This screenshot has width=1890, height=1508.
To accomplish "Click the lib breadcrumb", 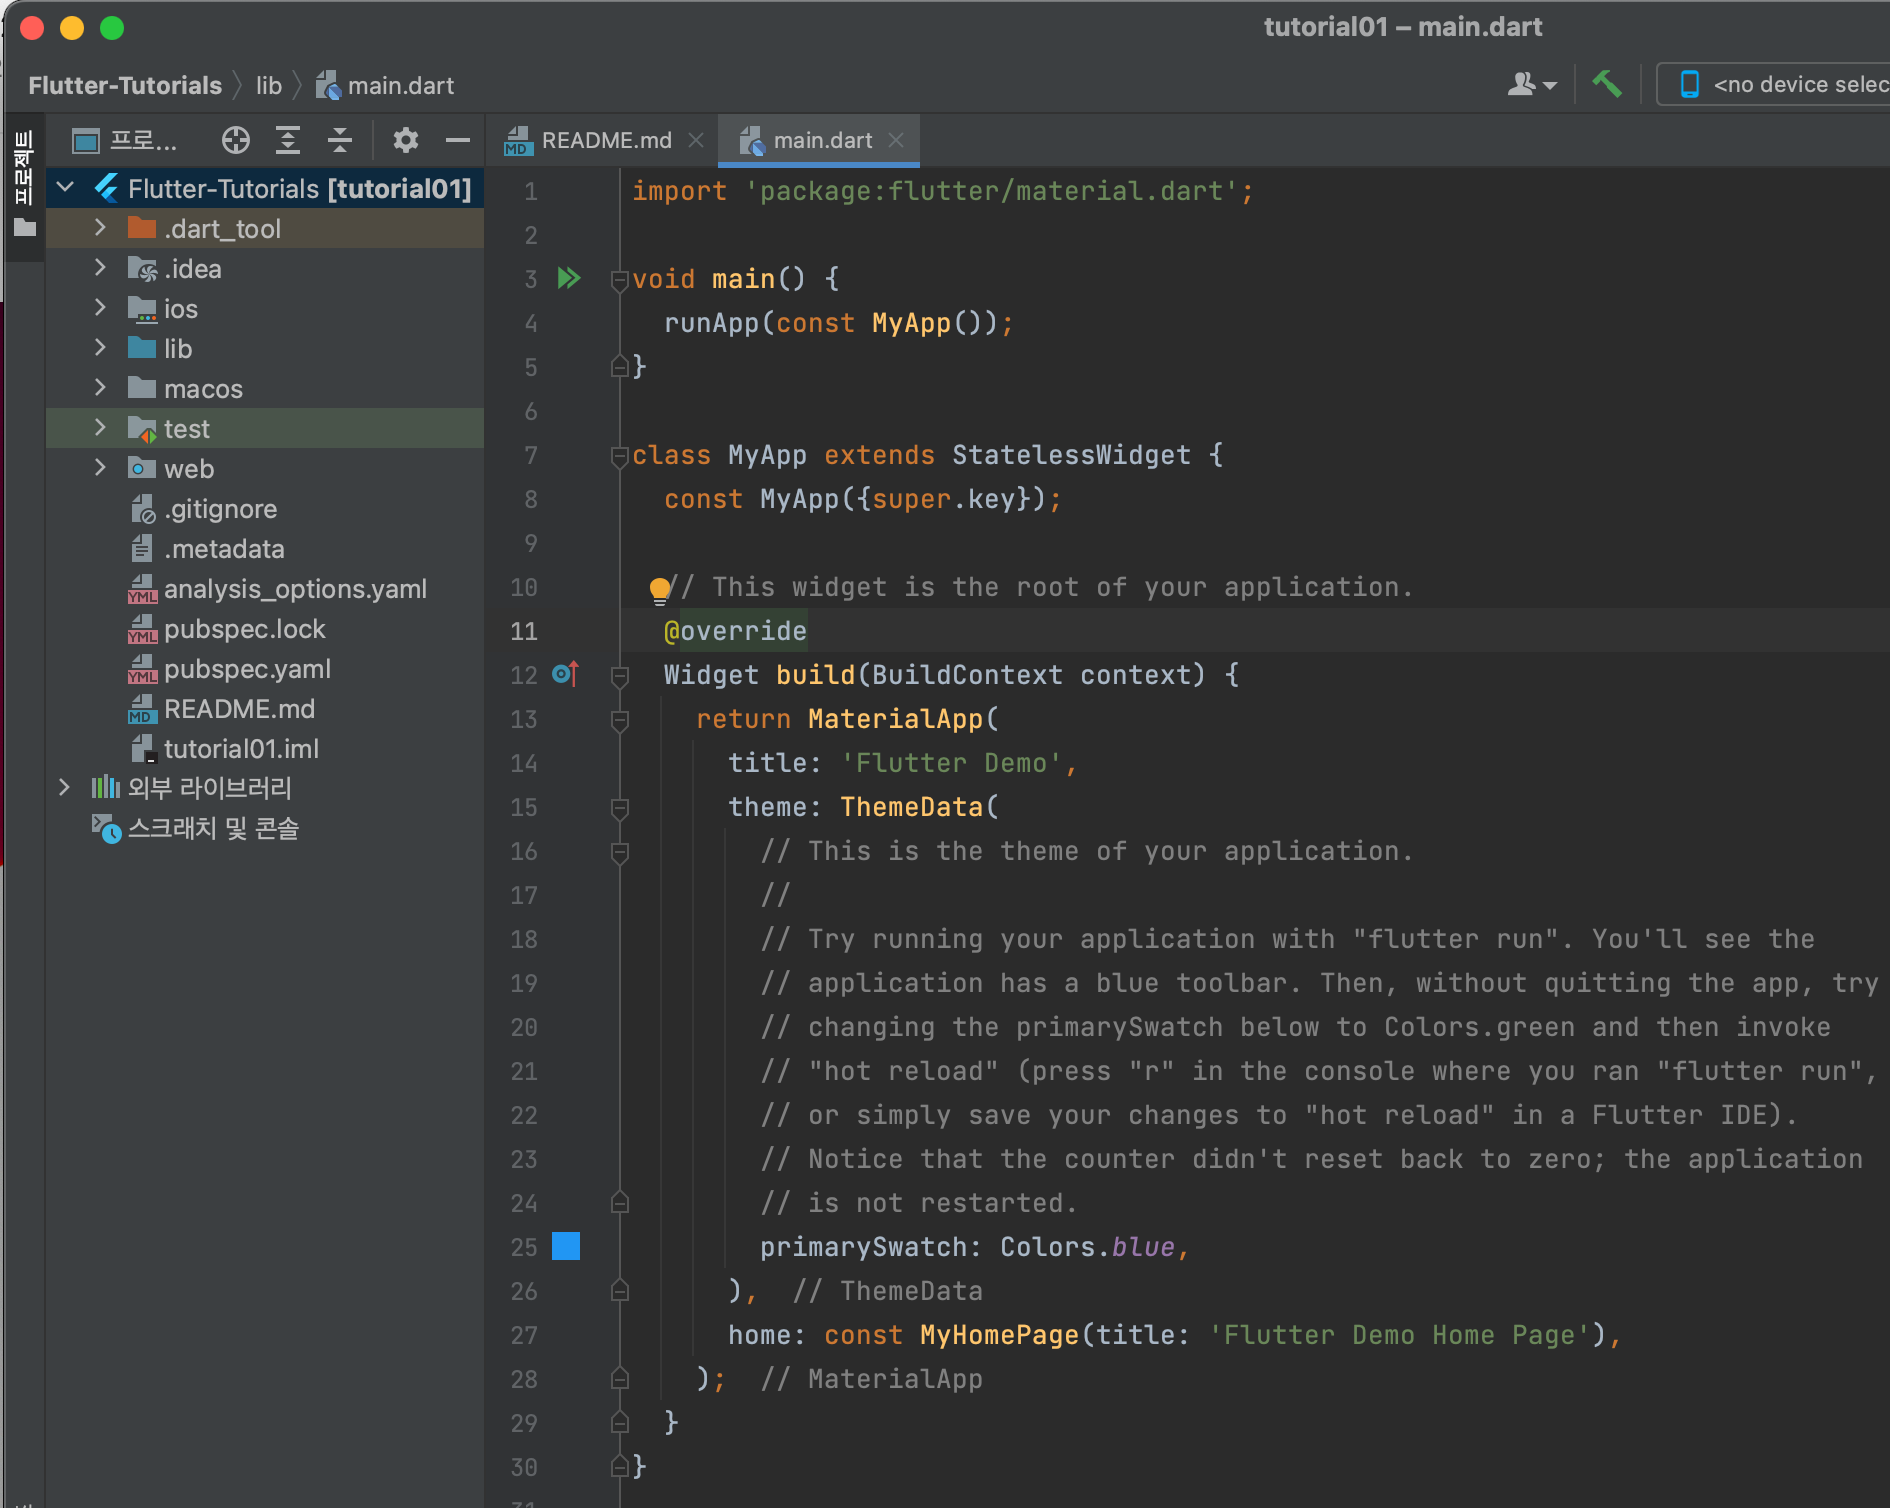I will click(x=269, y=86).
